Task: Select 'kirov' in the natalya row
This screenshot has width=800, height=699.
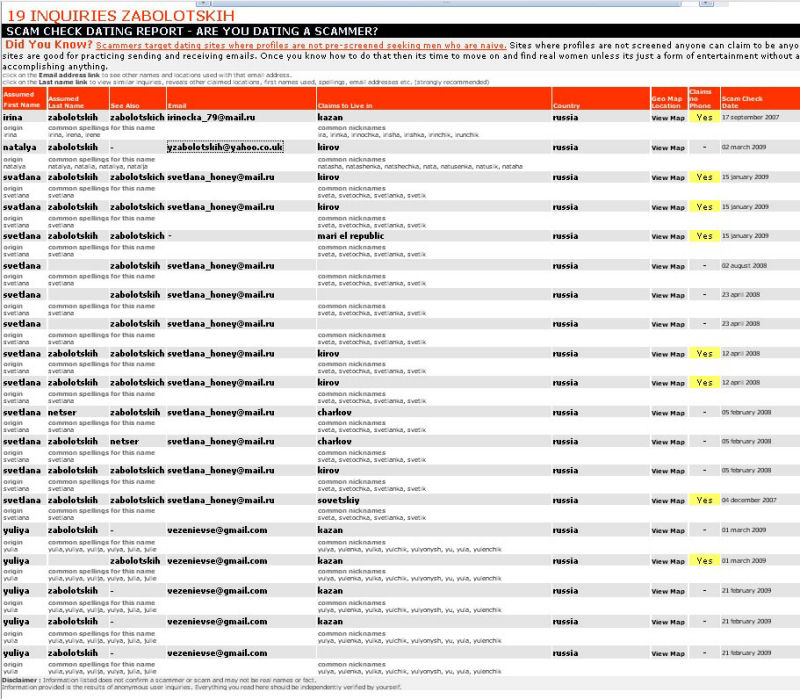Action: point(328,147)
